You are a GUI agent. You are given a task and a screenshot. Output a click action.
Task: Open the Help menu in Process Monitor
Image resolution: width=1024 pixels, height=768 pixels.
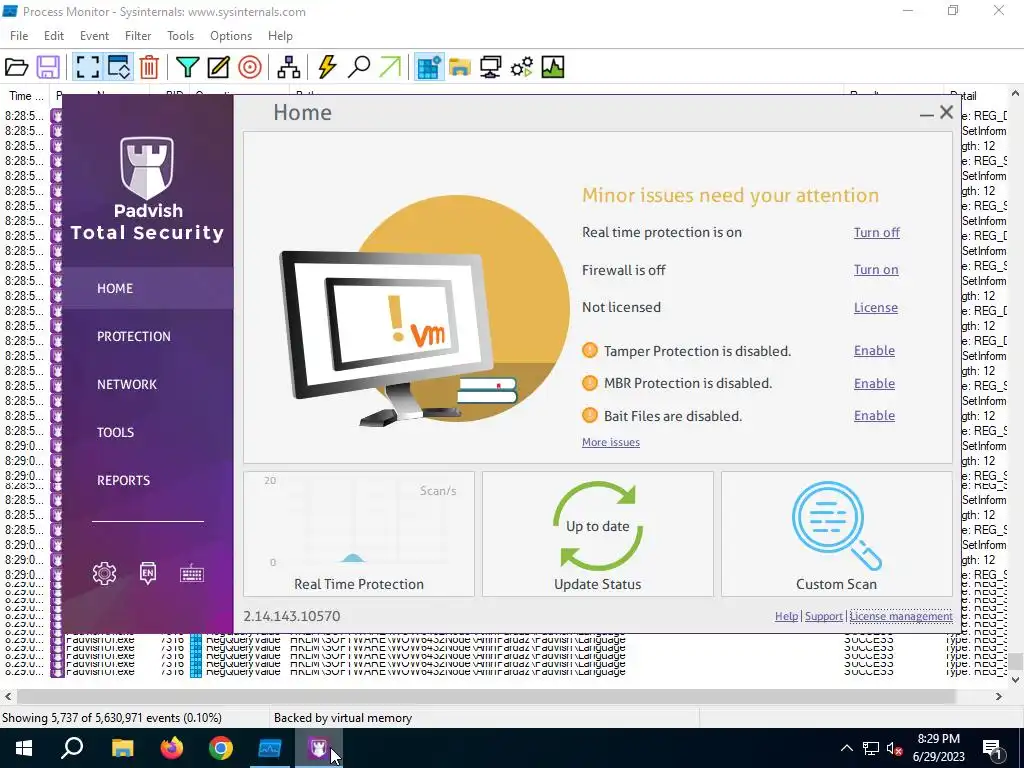point(280,36)
